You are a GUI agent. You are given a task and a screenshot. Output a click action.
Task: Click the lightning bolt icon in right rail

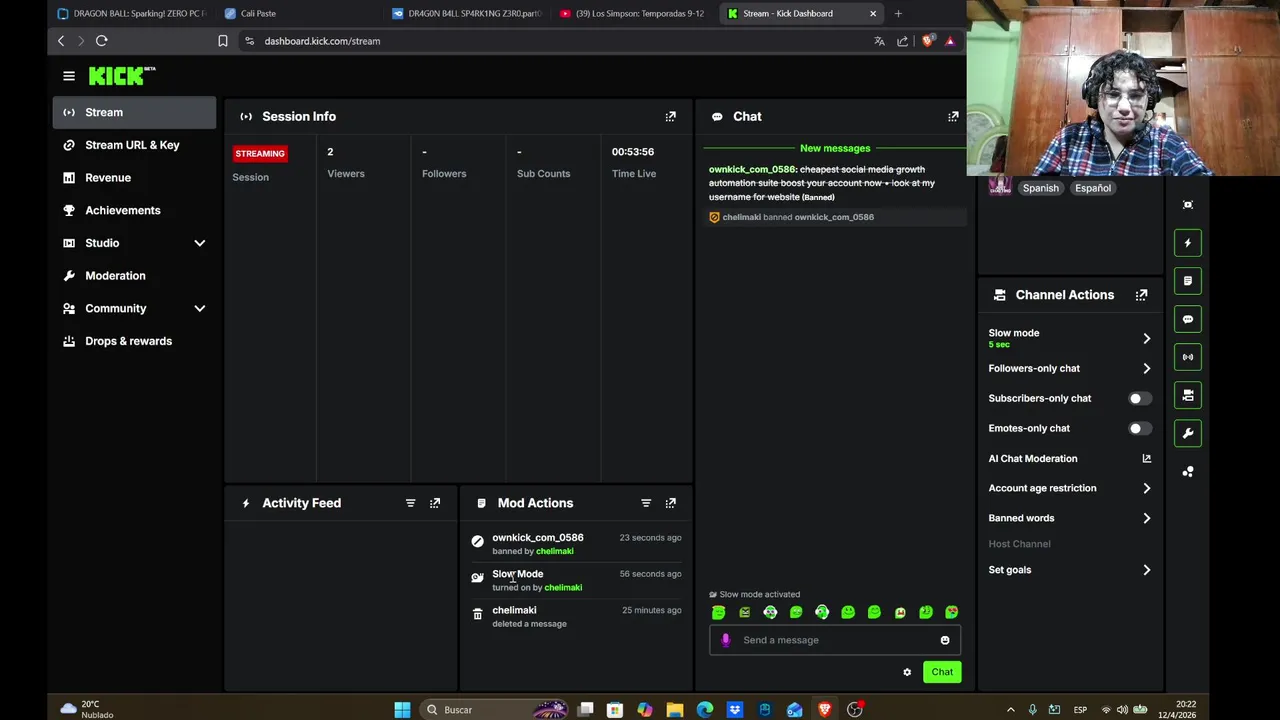(1188, 243)
